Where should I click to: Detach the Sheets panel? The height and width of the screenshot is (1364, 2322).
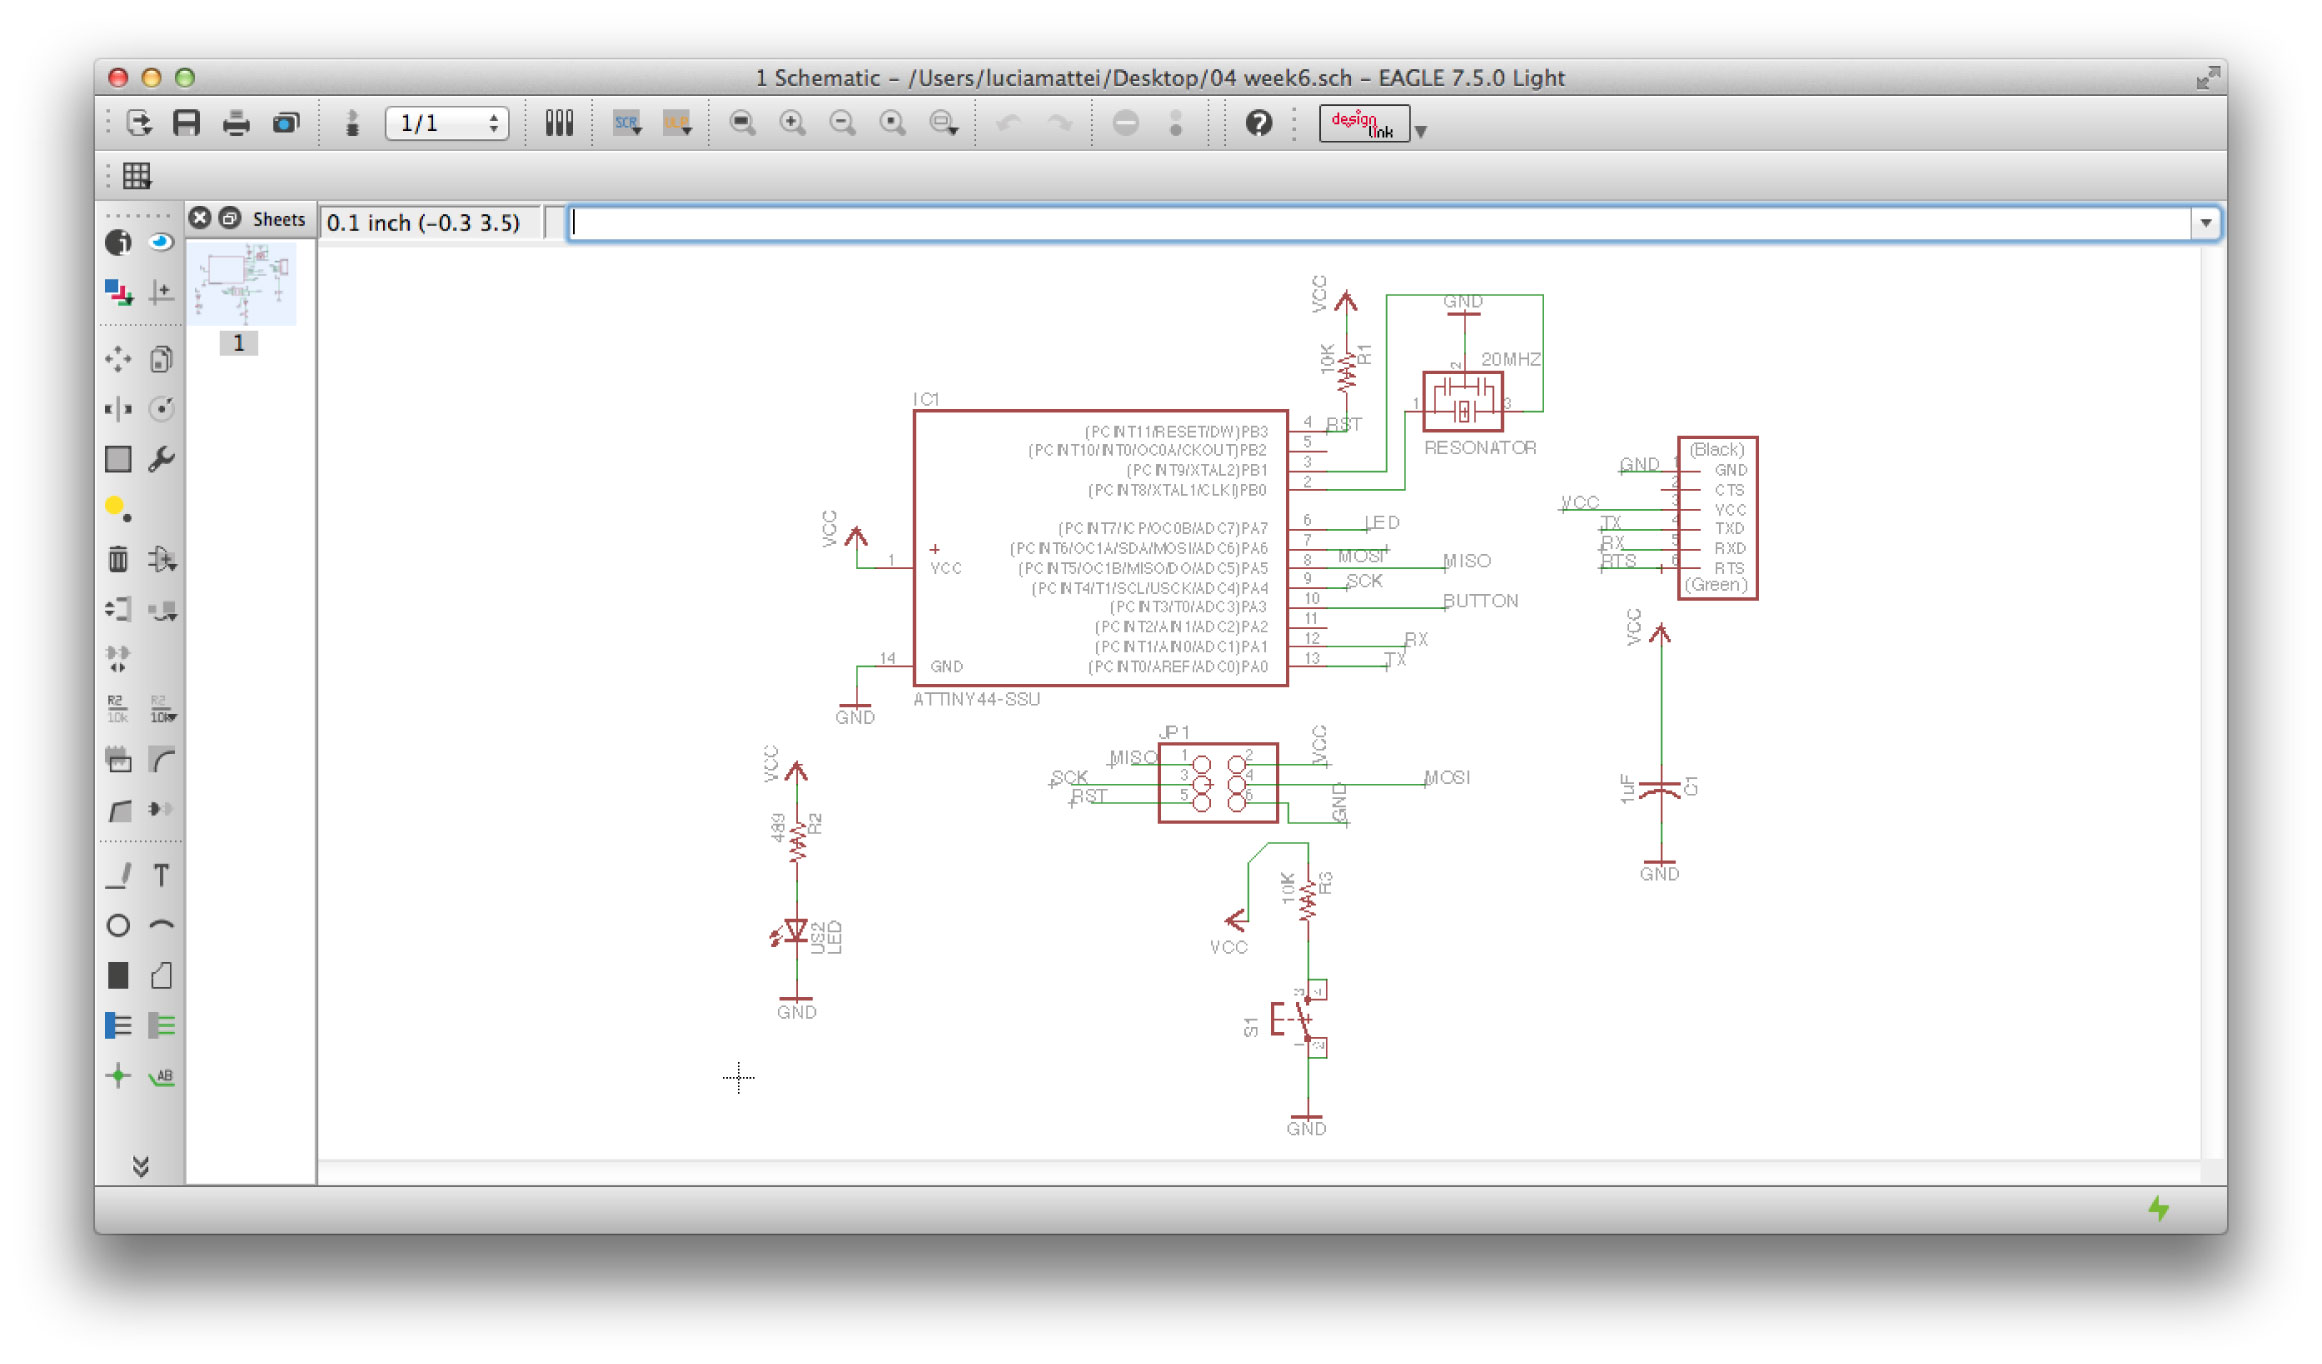[x=230, y=218]
